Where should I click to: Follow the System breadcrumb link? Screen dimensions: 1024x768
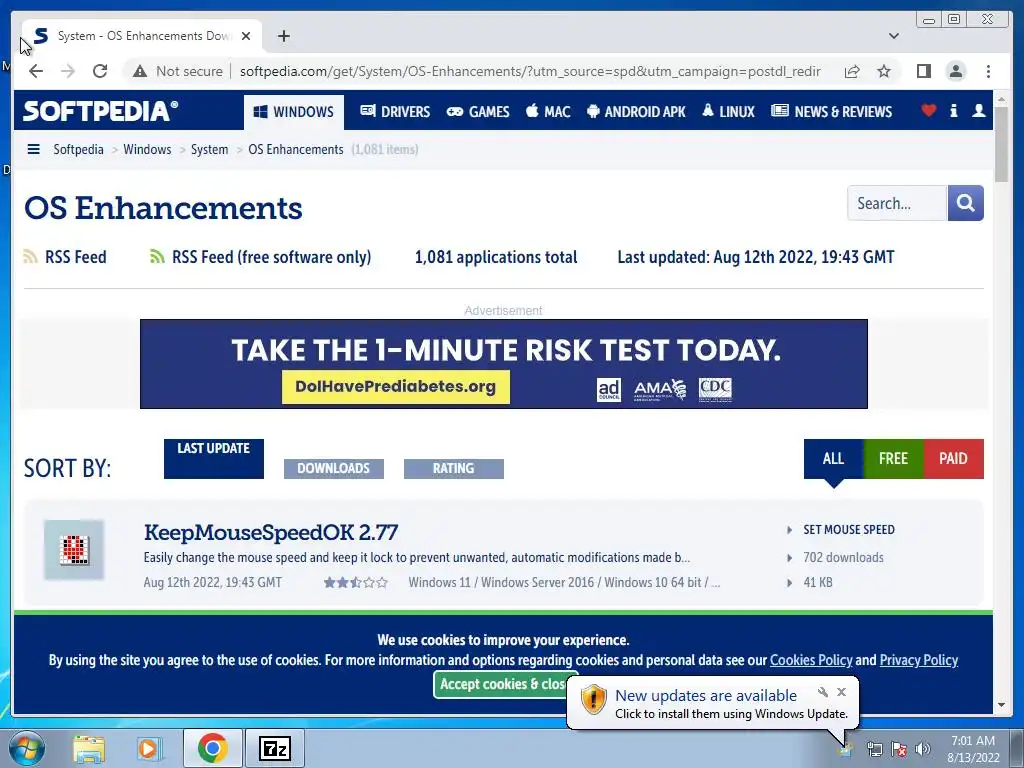point(210,150)
